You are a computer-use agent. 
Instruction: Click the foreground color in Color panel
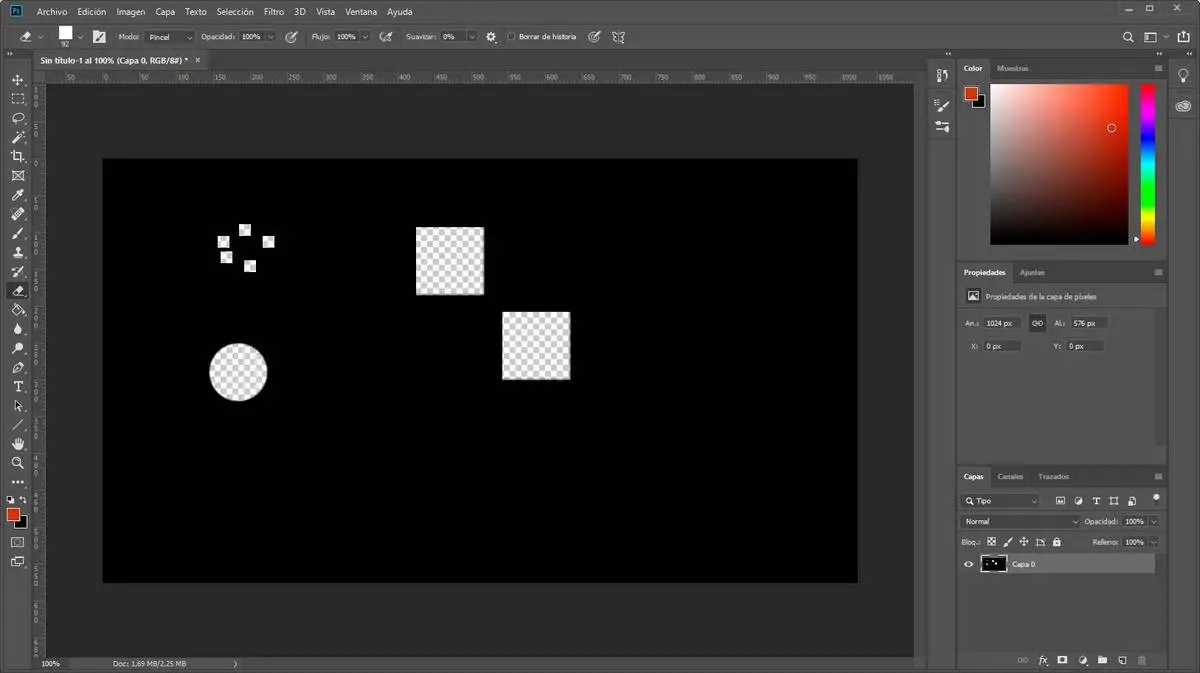[x=970, y=94]
